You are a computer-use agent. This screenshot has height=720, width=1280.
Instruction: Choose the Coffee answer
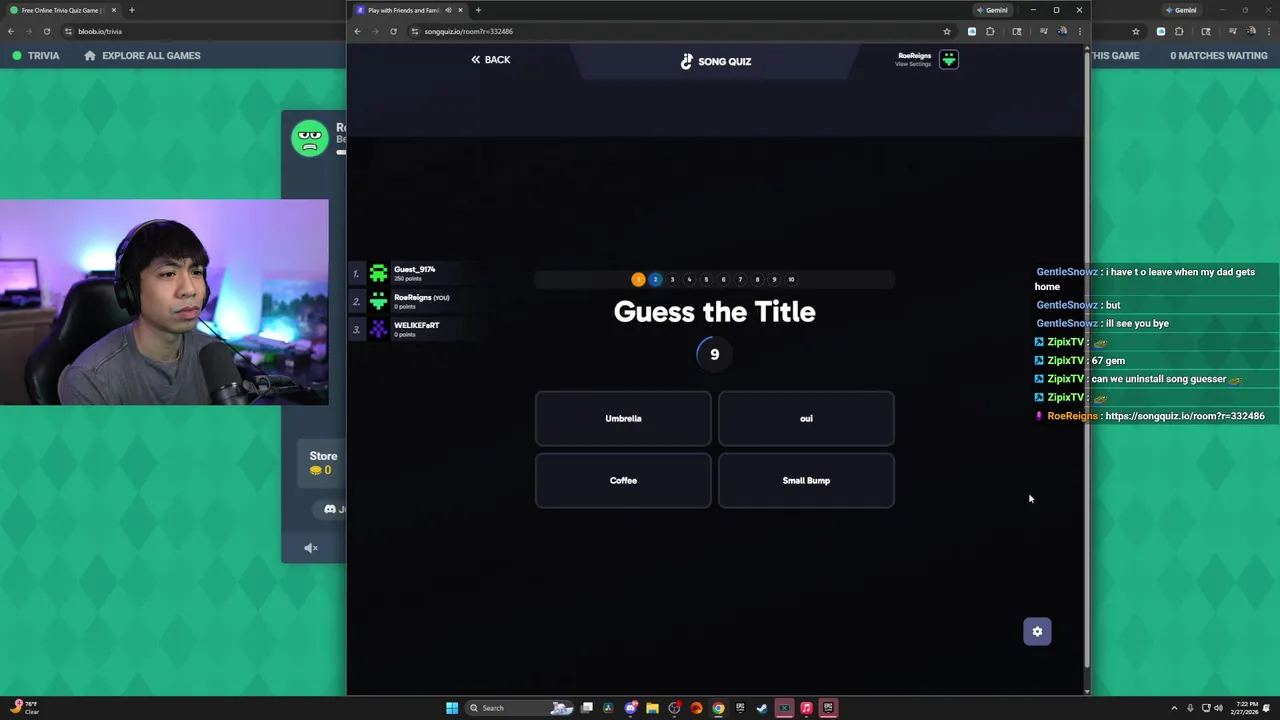[623, 480]
